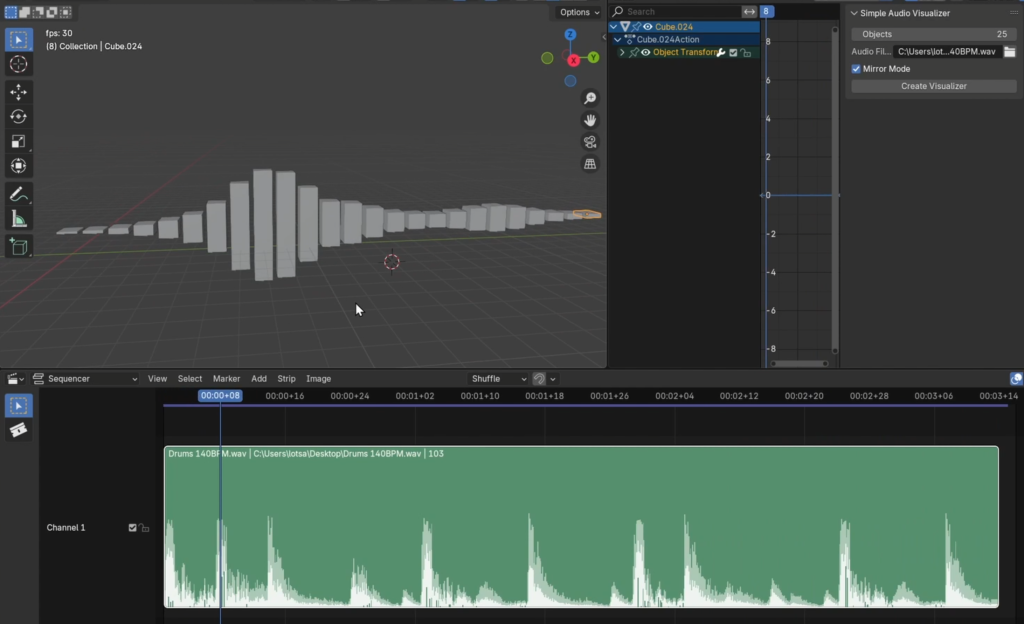Choose the Scale tool
The height and width of the screenshot is (624, 1024).
[18, 141]
